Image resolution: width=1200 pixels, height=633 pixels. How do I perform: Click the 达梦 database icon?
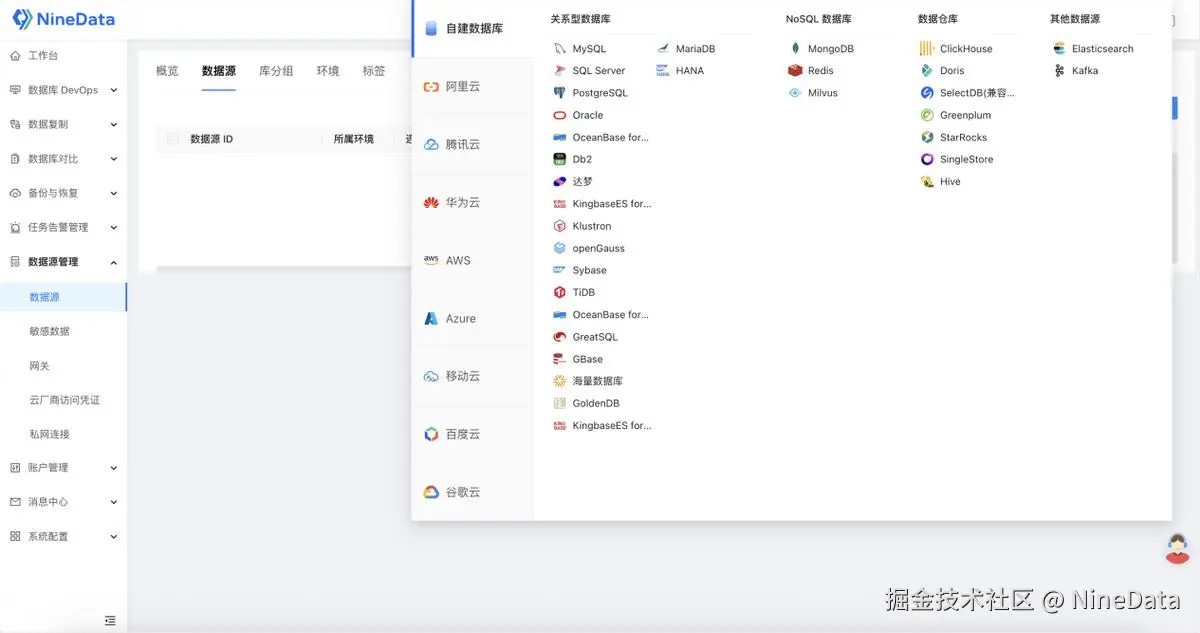[x=560, y=182]
